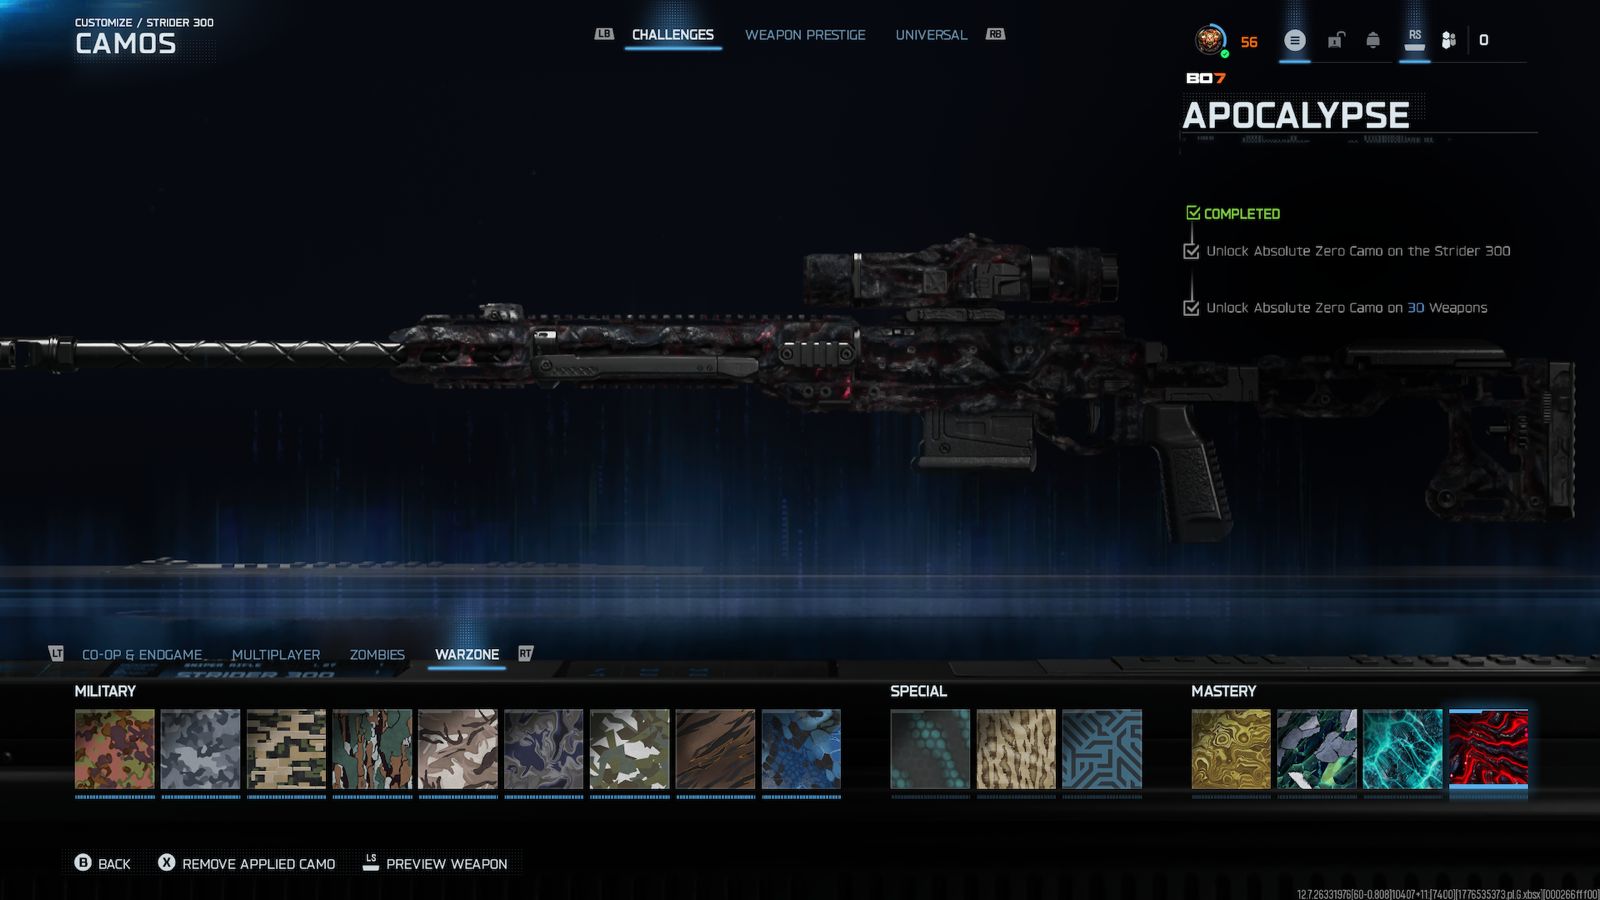This screenshot has height=900, width=1600.
Task: Switch to the Universal tab
Action: pyautogui.click(x=931, y=35)
